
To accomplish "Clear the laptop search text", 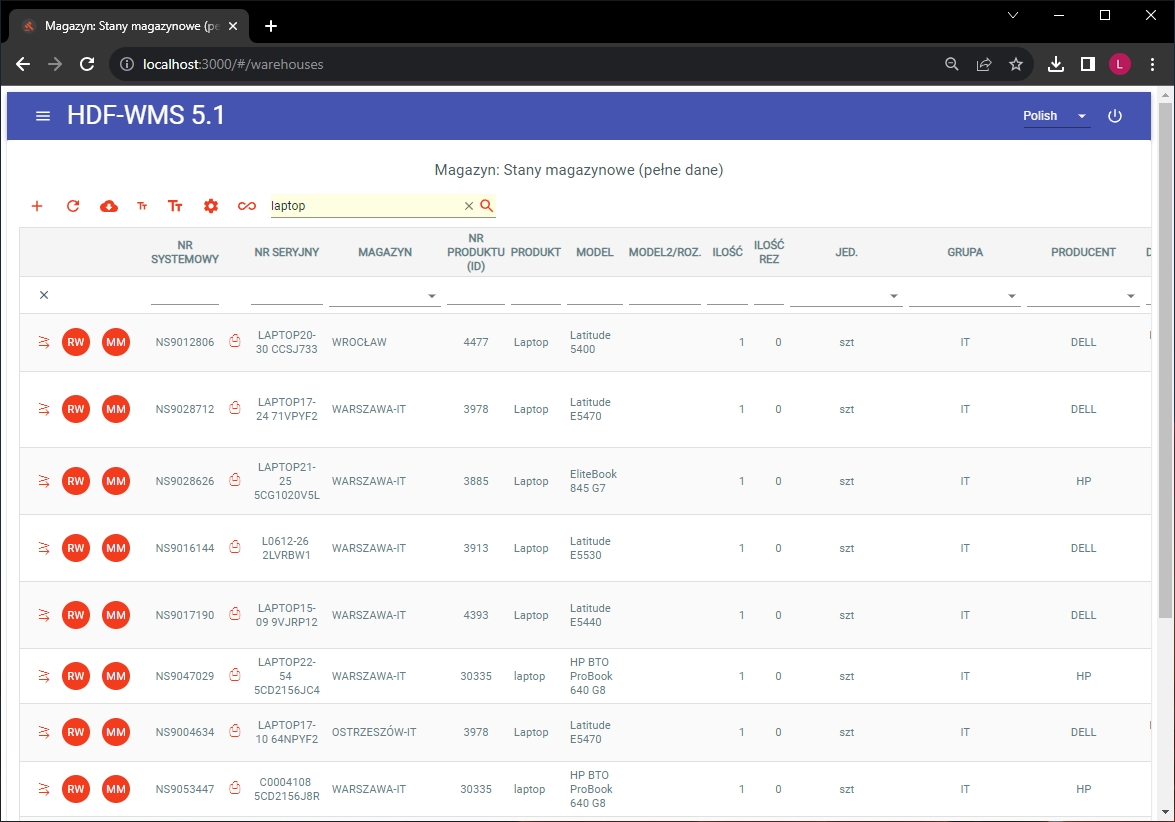I will point(468,206).
